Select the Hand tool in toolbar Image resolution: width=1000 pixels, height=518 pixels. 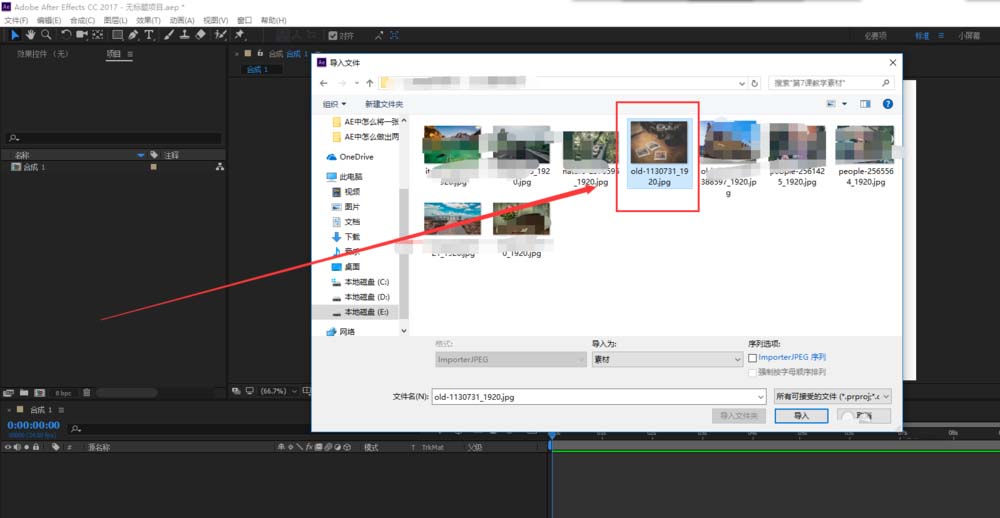31,34
